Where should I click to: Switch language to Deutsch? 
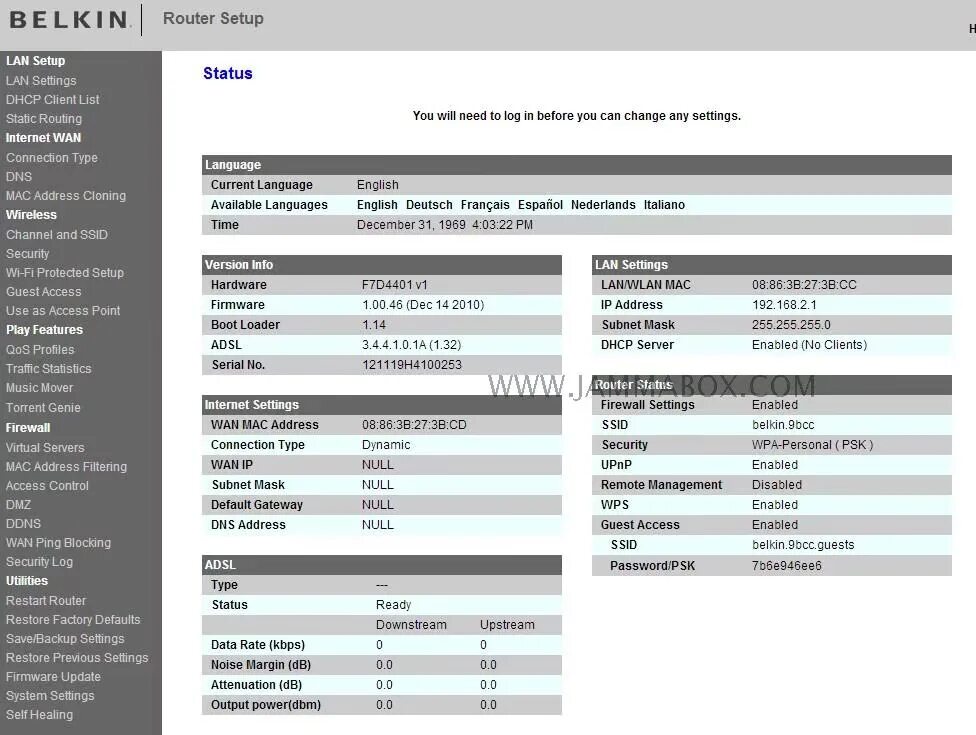pyautogui.click(x=429, y=205)
